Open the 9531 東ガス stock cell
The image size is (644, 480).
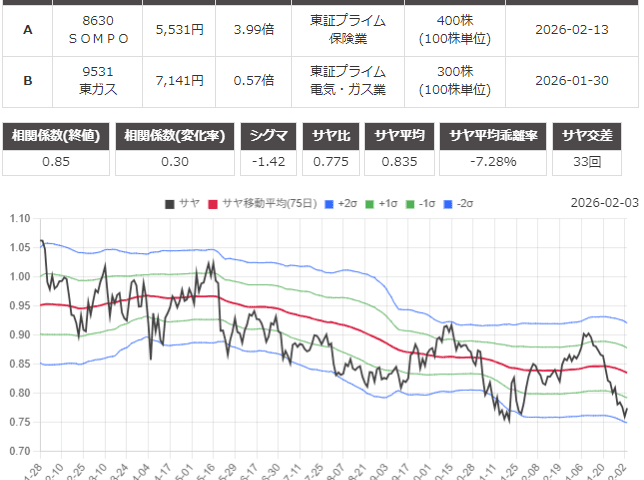(x=98, y=80)
